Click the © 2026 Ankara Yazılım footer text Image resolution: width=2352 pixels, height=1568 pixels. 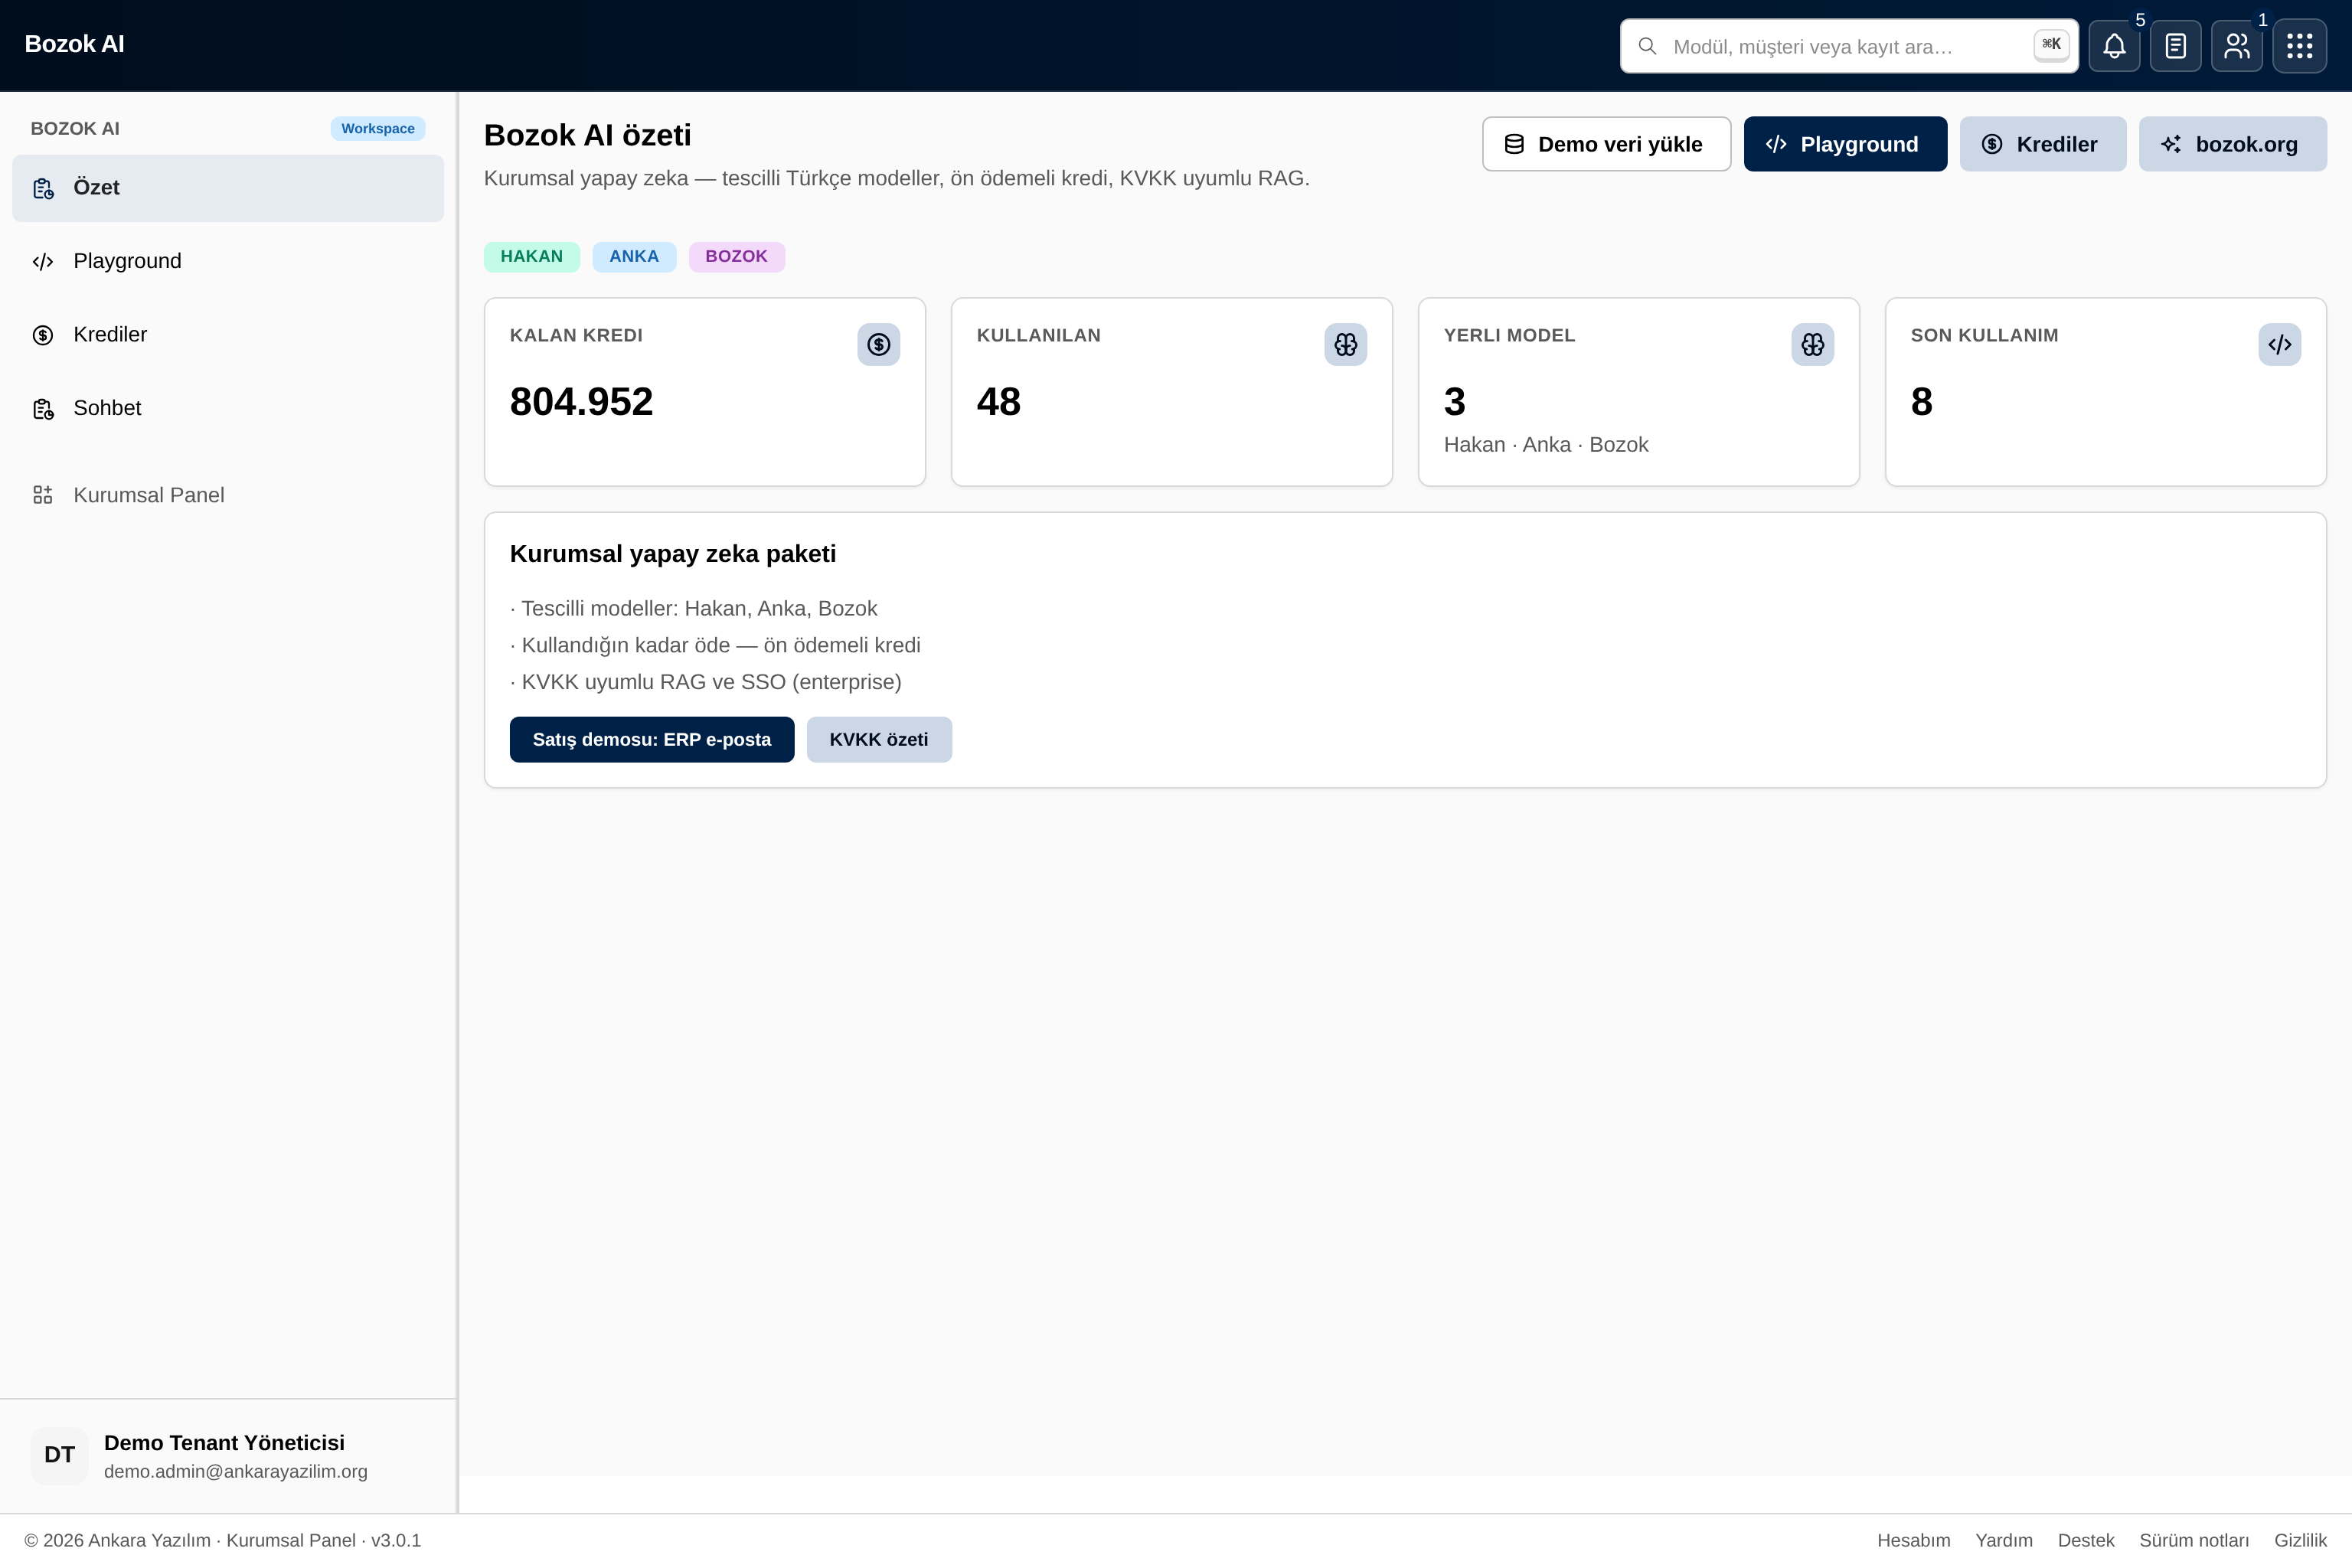click(223, 1541)
